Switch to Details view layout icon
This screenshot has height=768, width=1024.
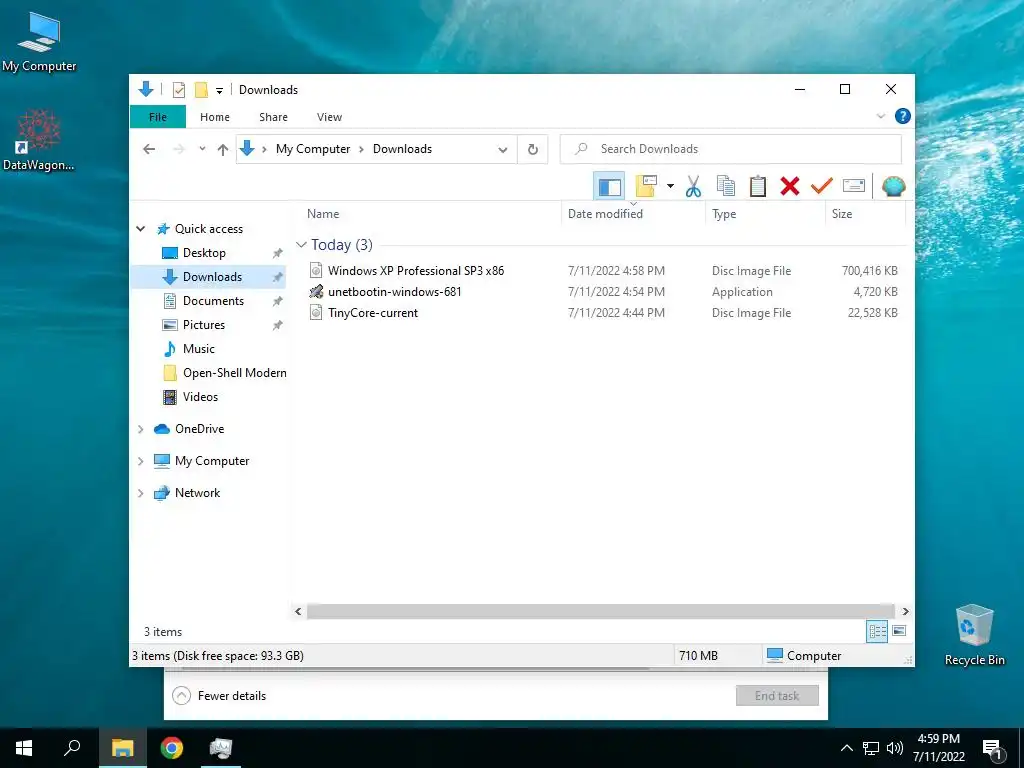(x=877, y=631)
